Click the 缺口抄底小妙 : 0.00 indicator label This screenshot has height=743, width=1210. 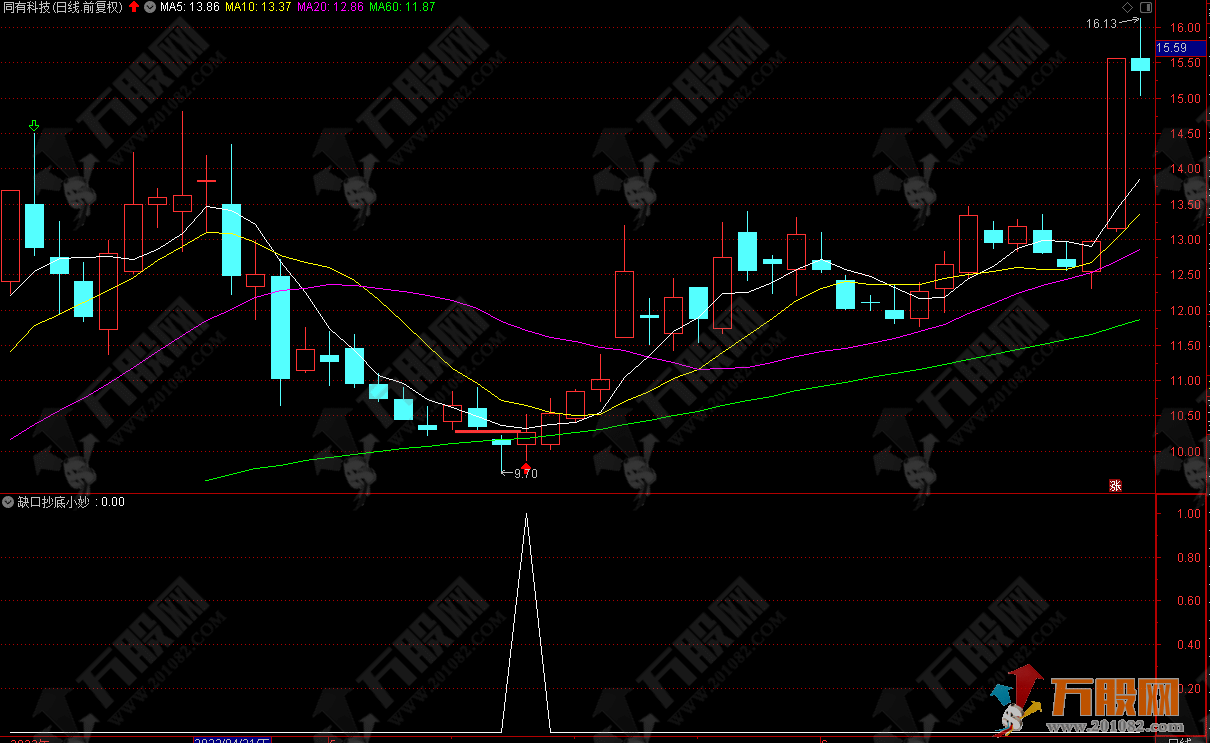[71, 502]
